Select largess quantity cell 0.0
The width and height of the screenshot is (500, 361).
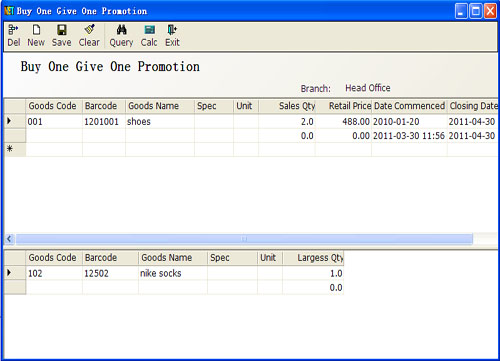coord(313,287)
